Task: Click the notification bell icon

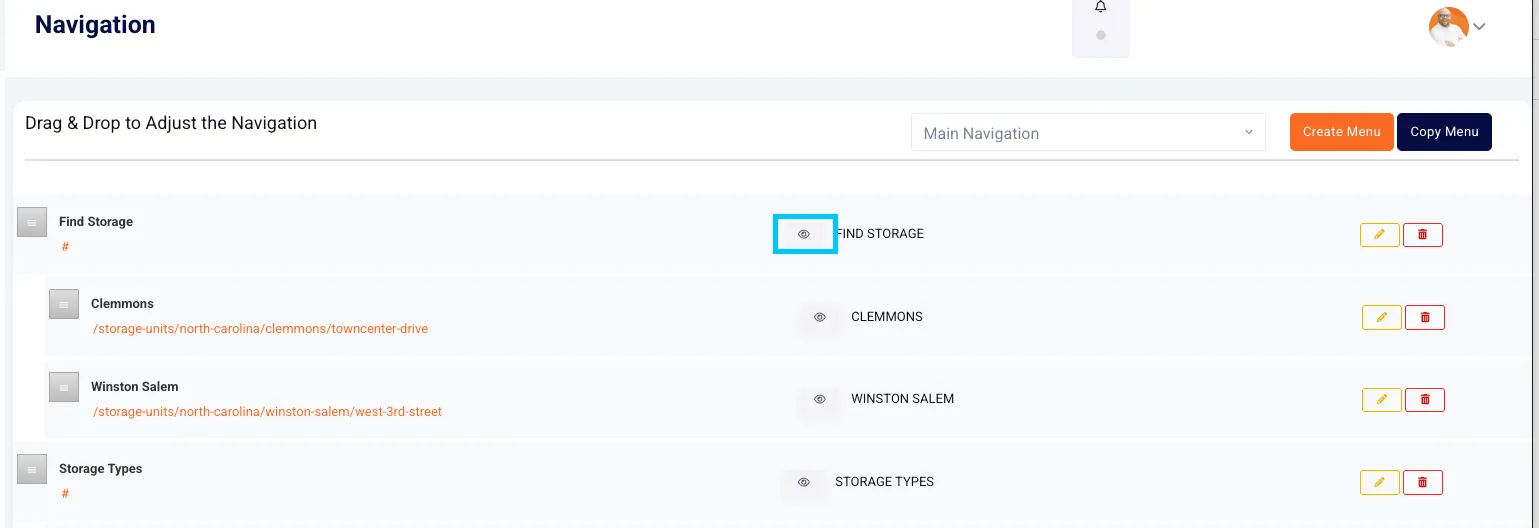Action: coord(1101,8)
